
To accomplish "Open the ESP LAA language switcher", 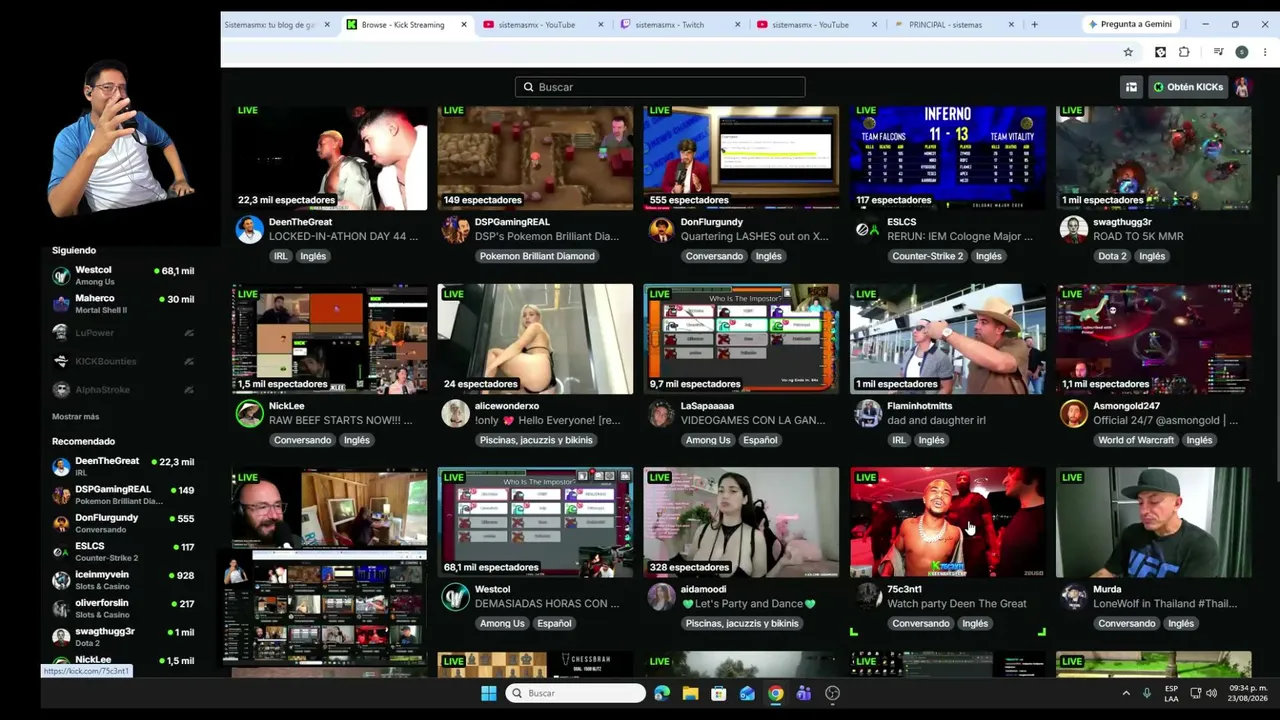I will pos(1171,693).
